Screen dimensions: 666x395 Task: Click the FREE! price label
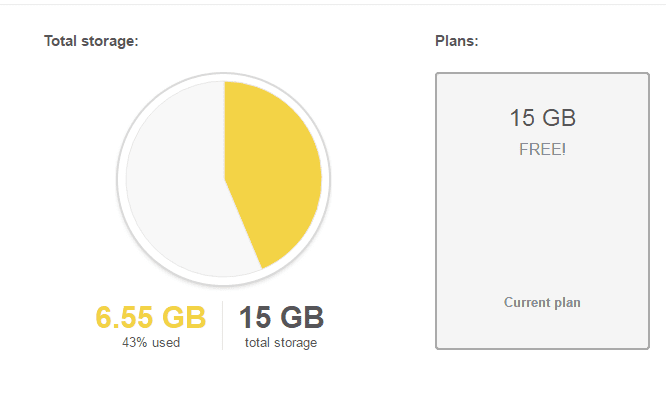point(542,149)
